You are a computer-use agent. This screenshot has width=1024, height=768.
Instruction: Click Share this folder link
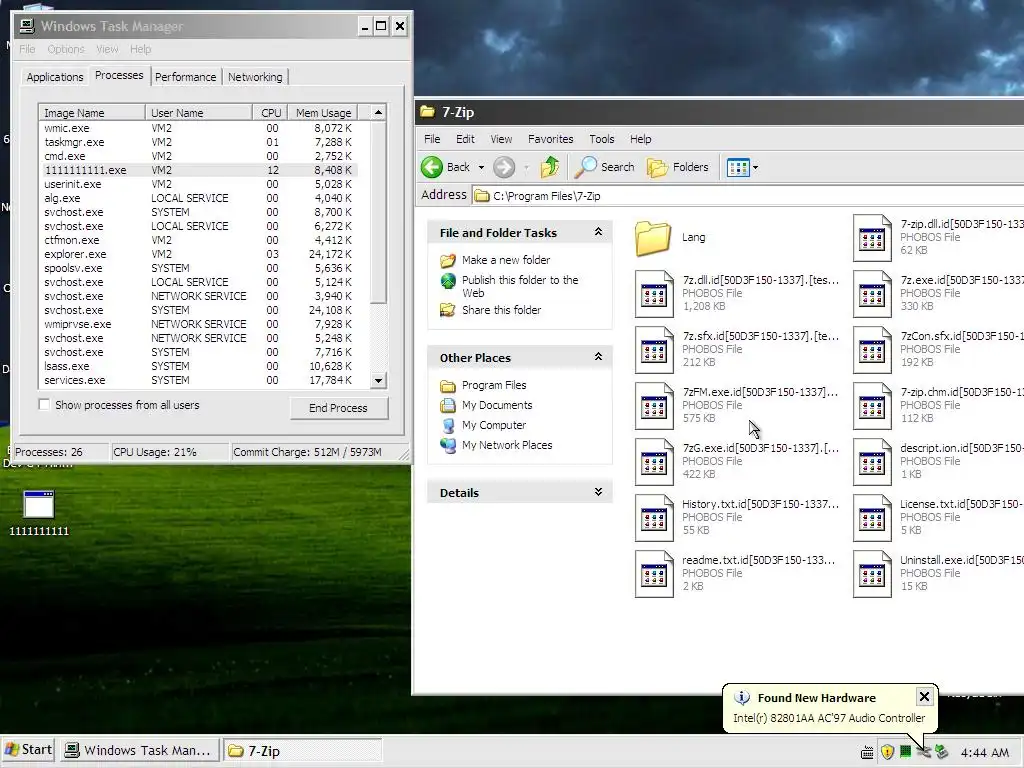click(x=502, y=310)
